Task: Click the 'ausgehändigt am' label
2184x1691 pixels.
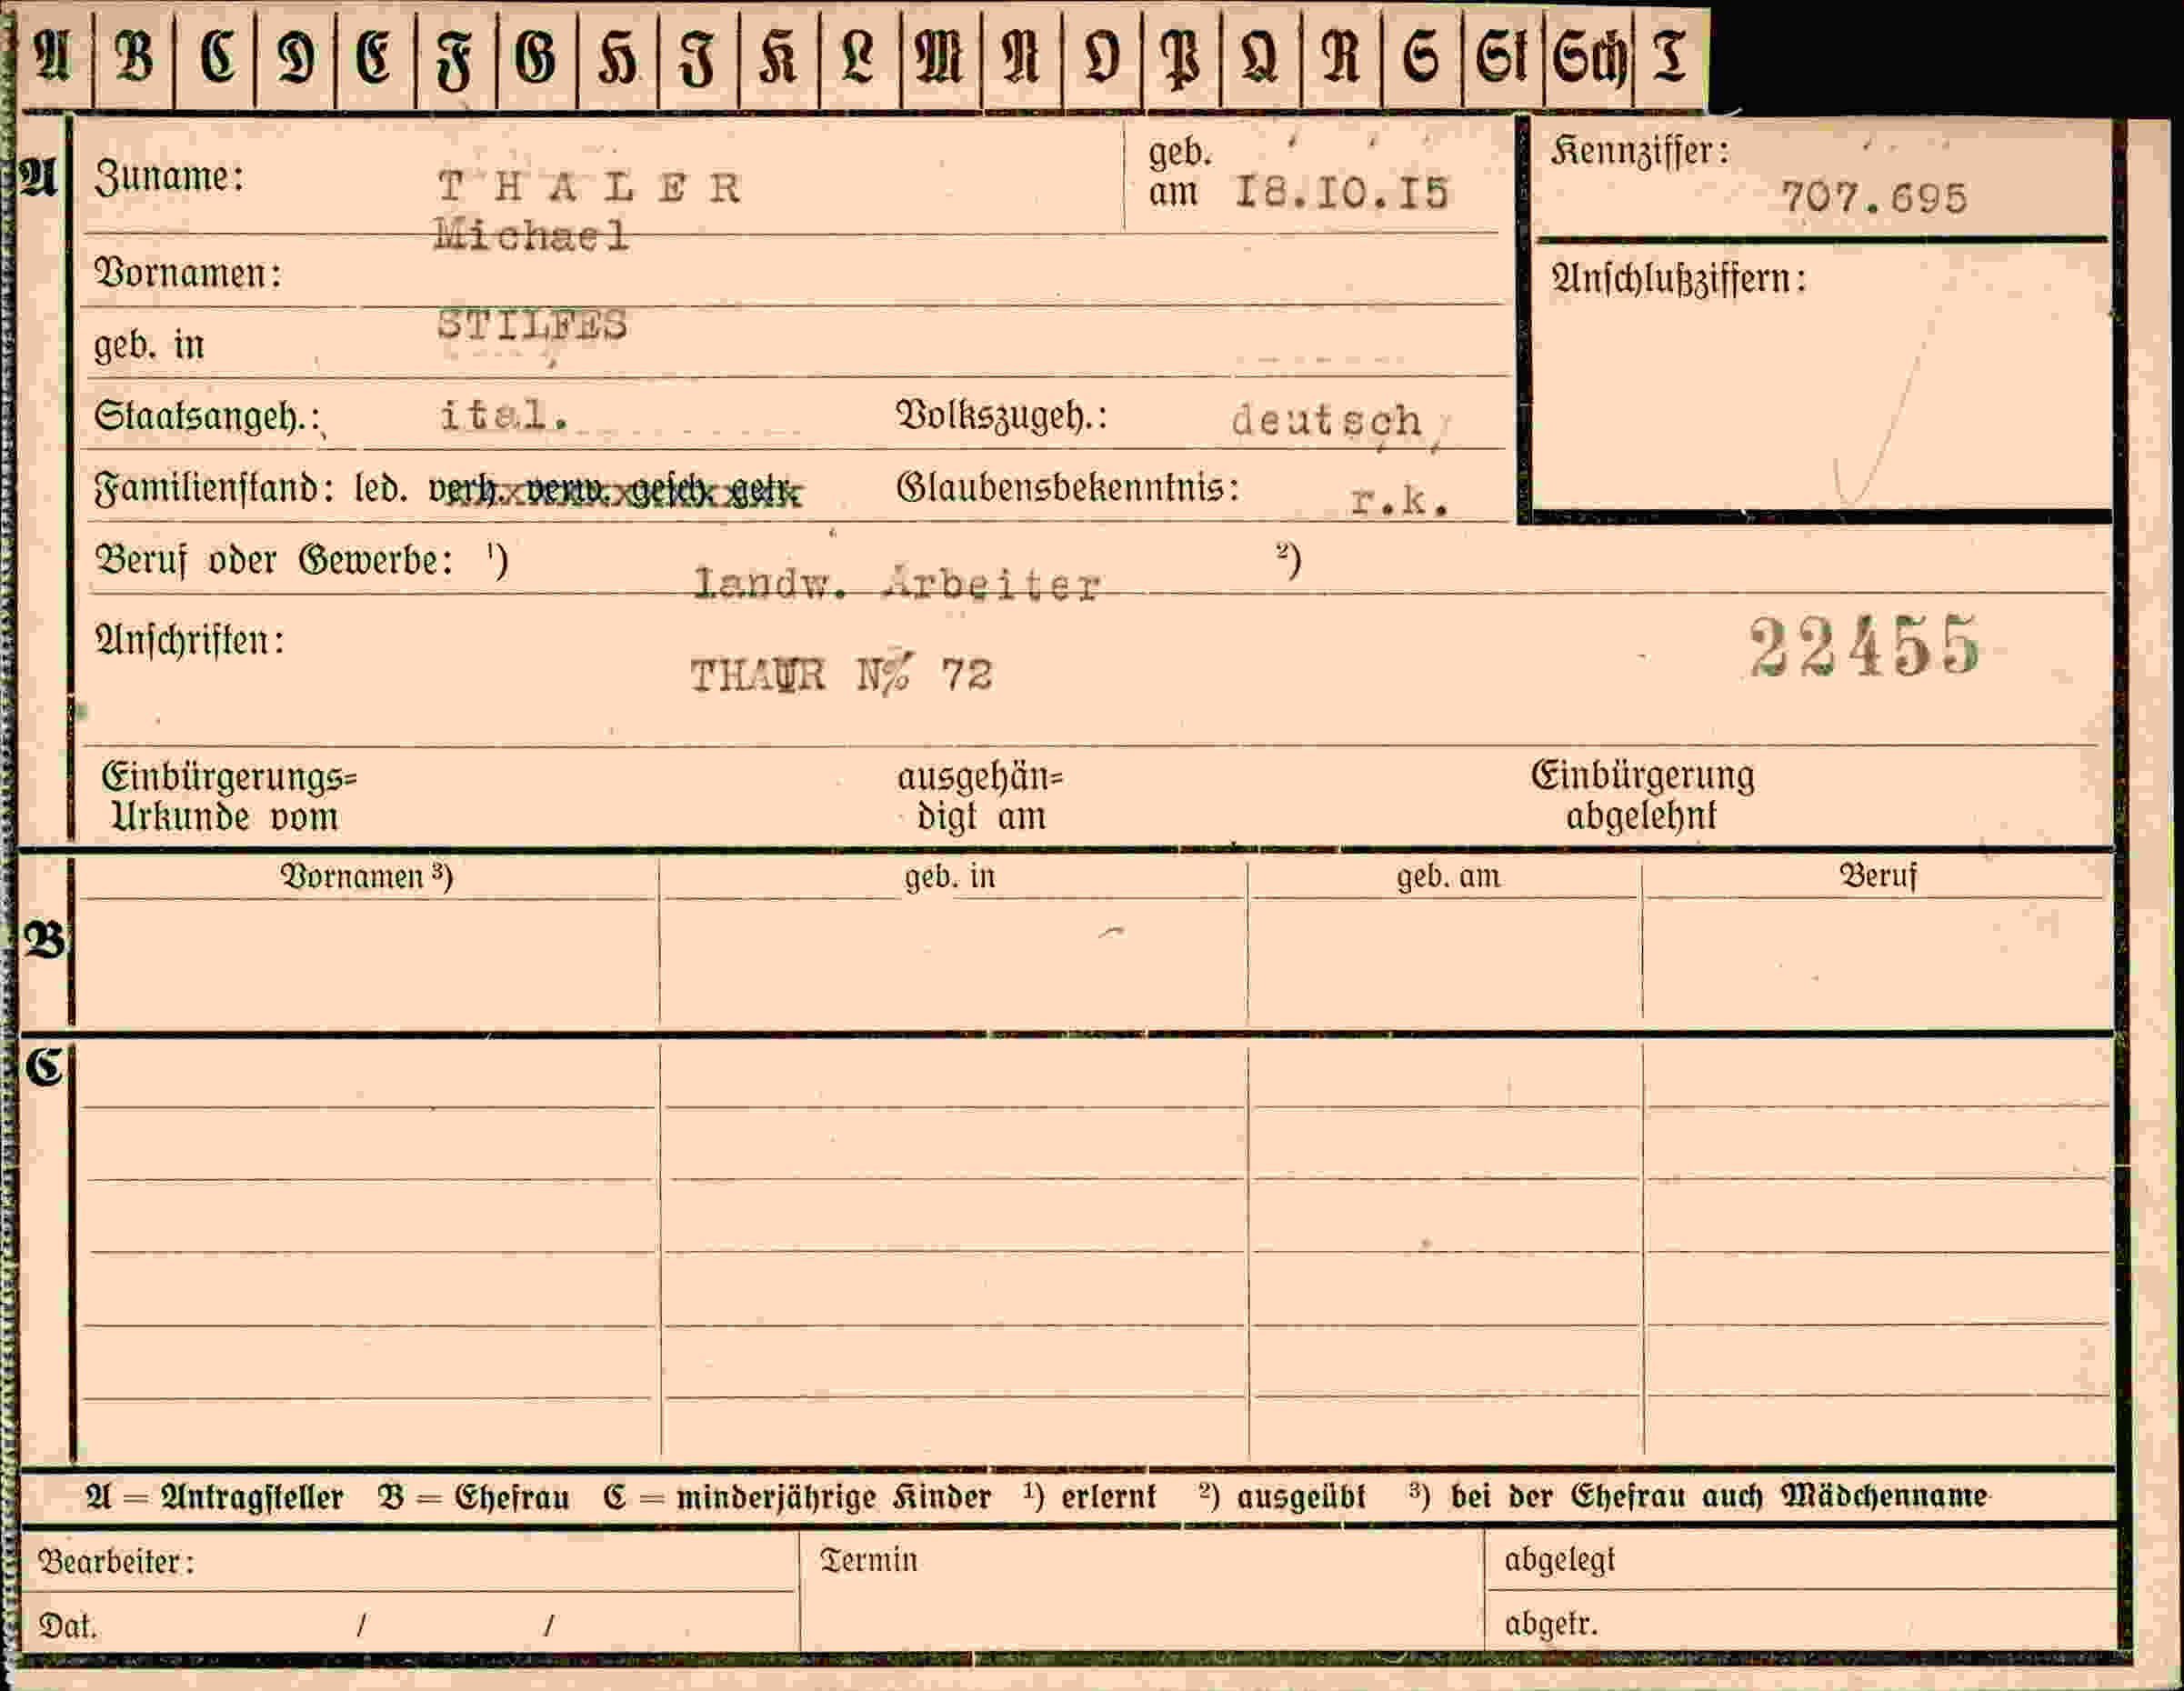Action: [980, 797]
